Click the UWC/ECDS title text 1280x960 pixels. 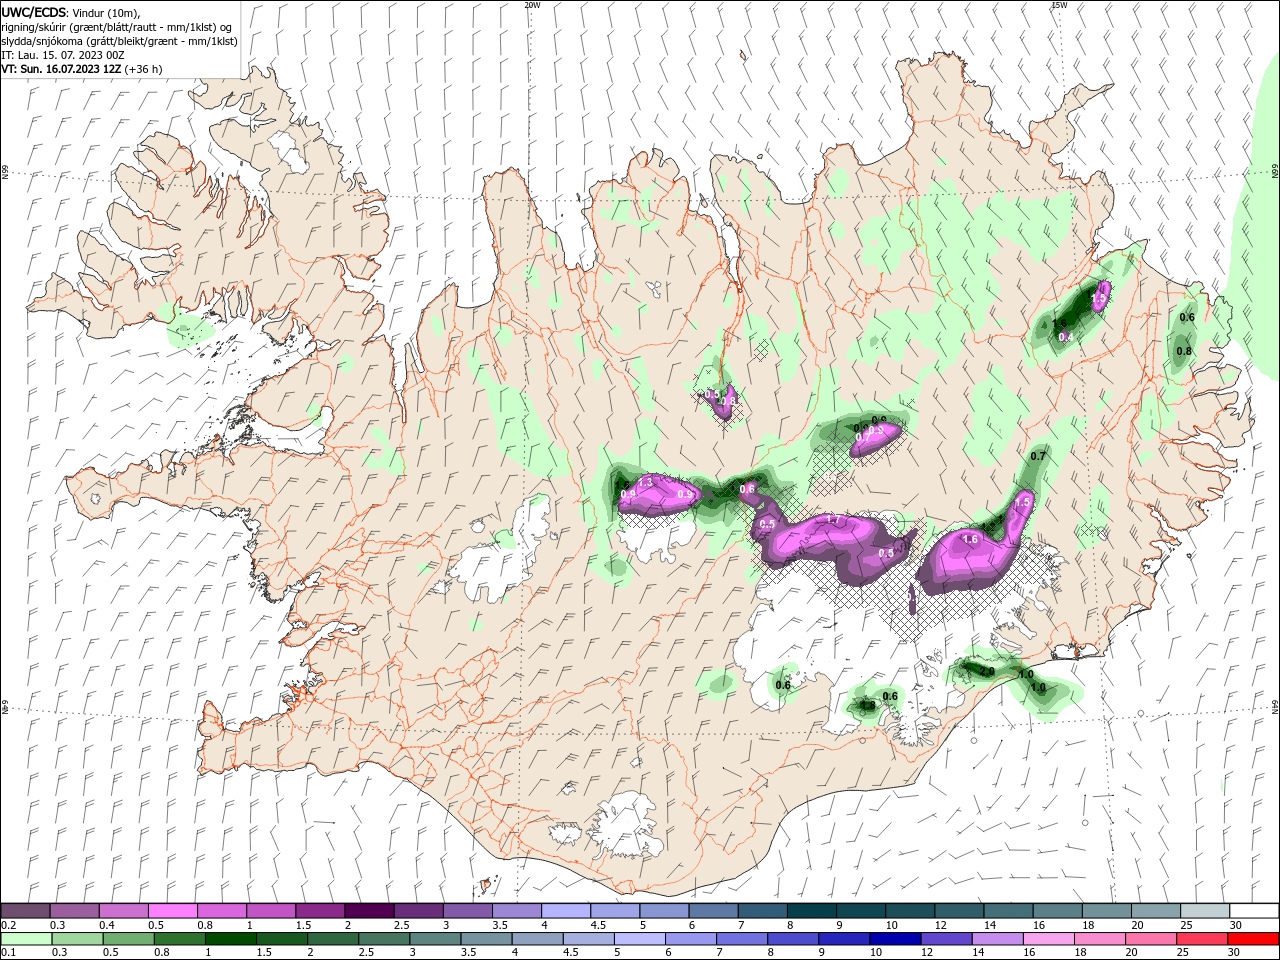point(34,12)
